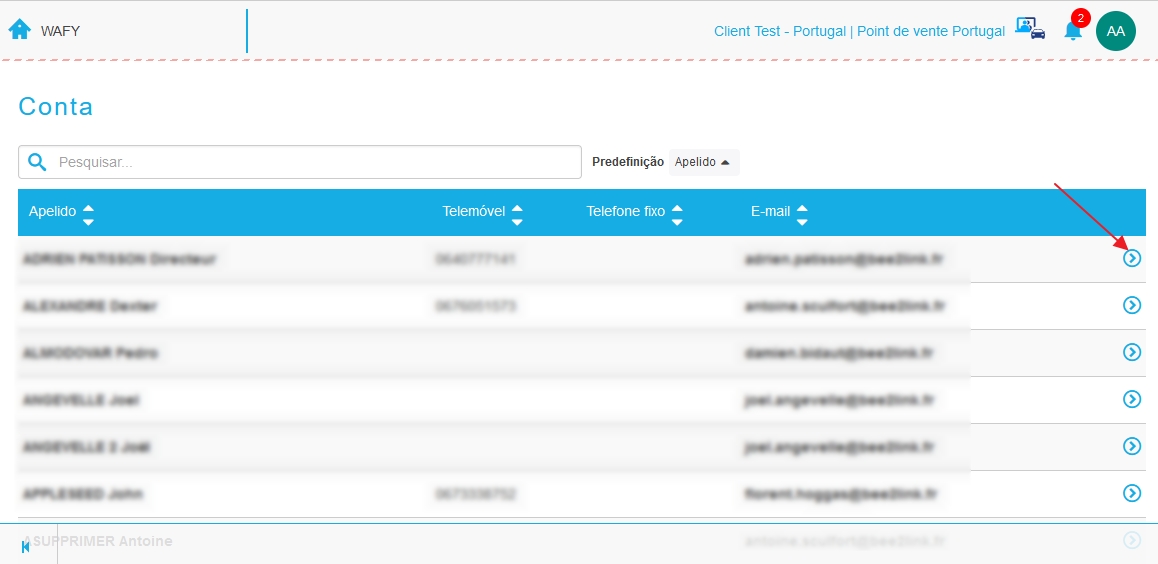
Task: Sort by Apelido column arrows
Action: (x=88, y=215)
